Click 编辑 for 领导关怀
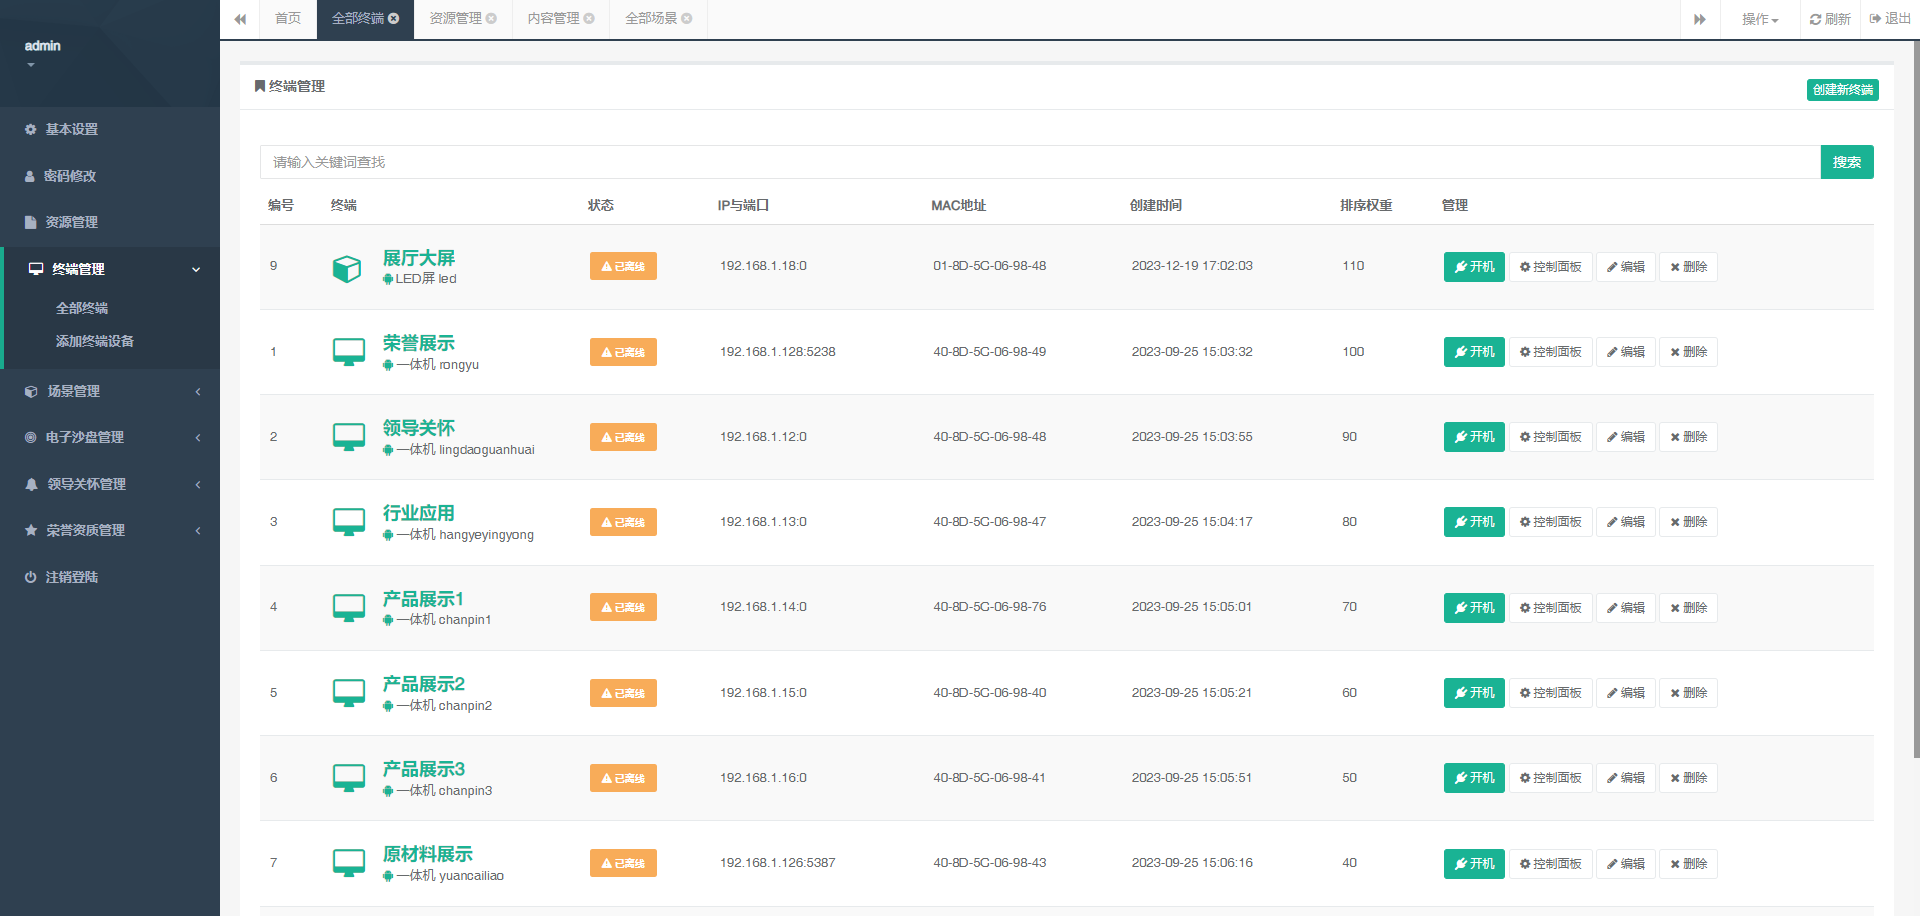The image size is (1920, 916). [1626, 437]
